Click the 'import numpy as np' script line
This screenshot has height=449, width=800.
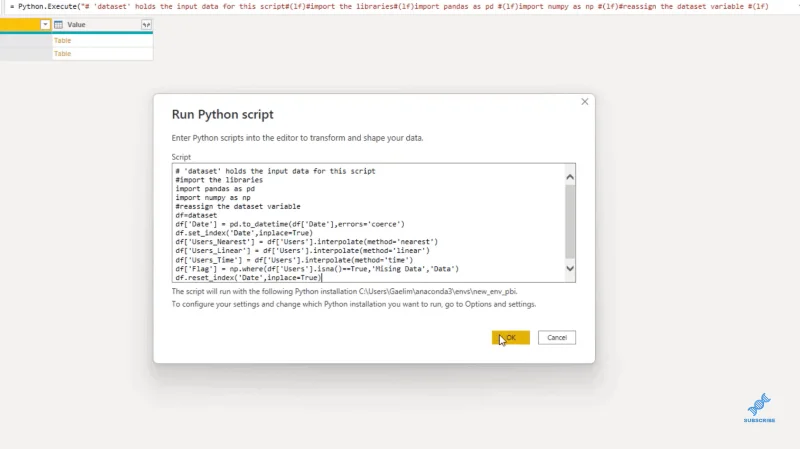(x=213, y=197)
